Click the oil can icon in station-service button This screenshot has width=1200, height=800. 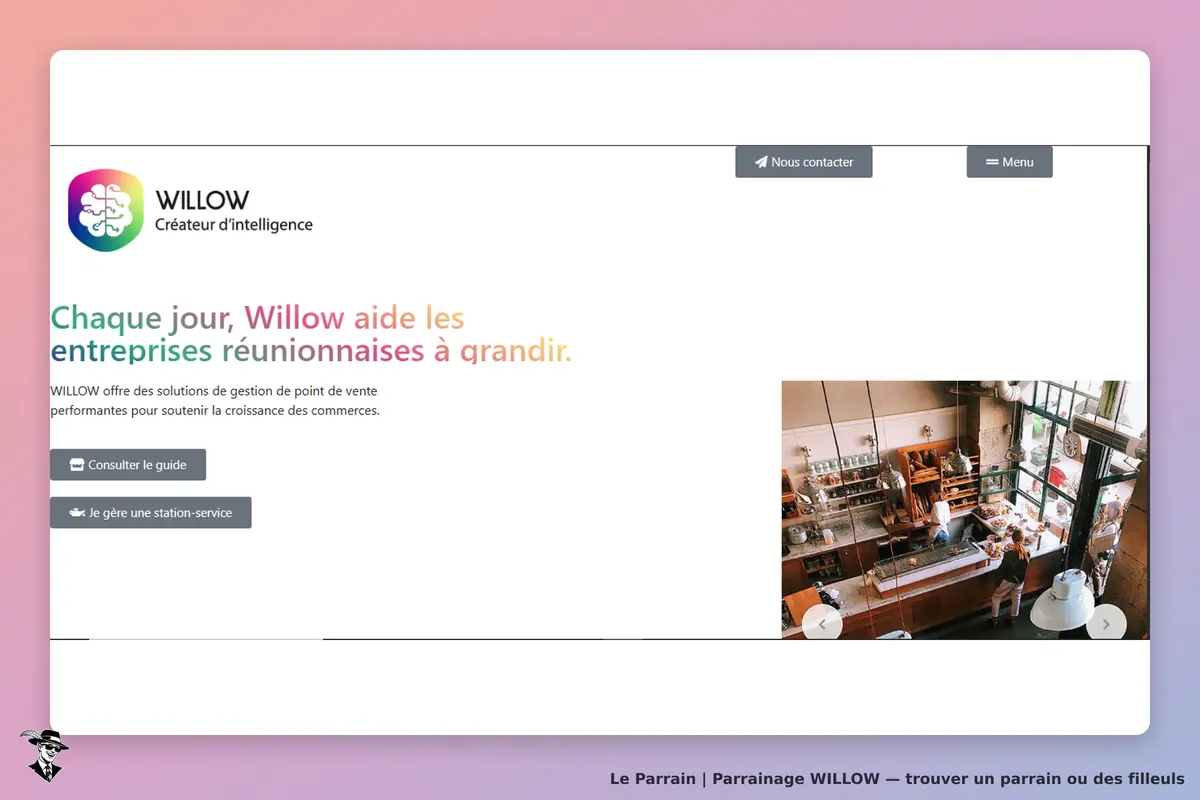[x=77, y=513]
